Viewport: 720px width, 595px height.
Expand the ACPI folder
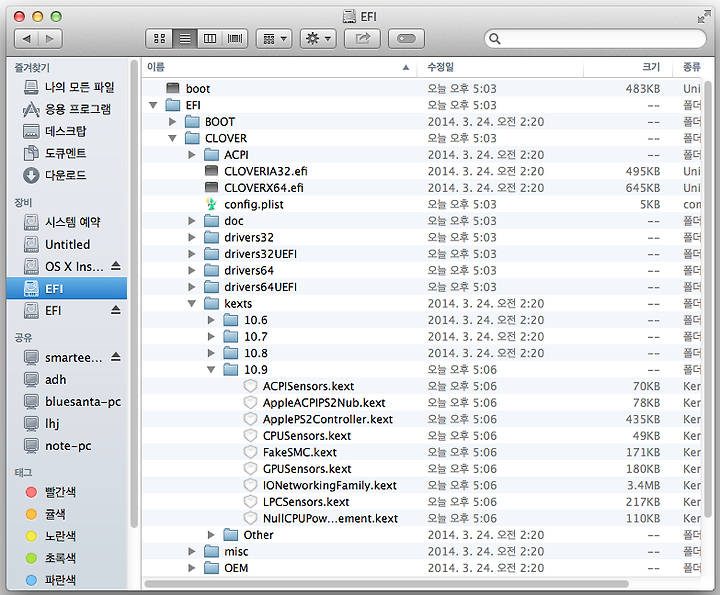point(192,155)
